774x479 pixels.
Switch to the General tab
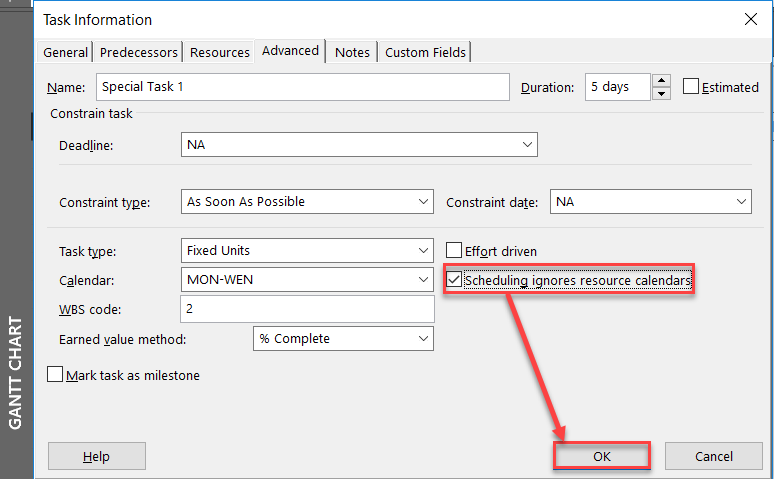pyautogui.click(x=66, y=52)
